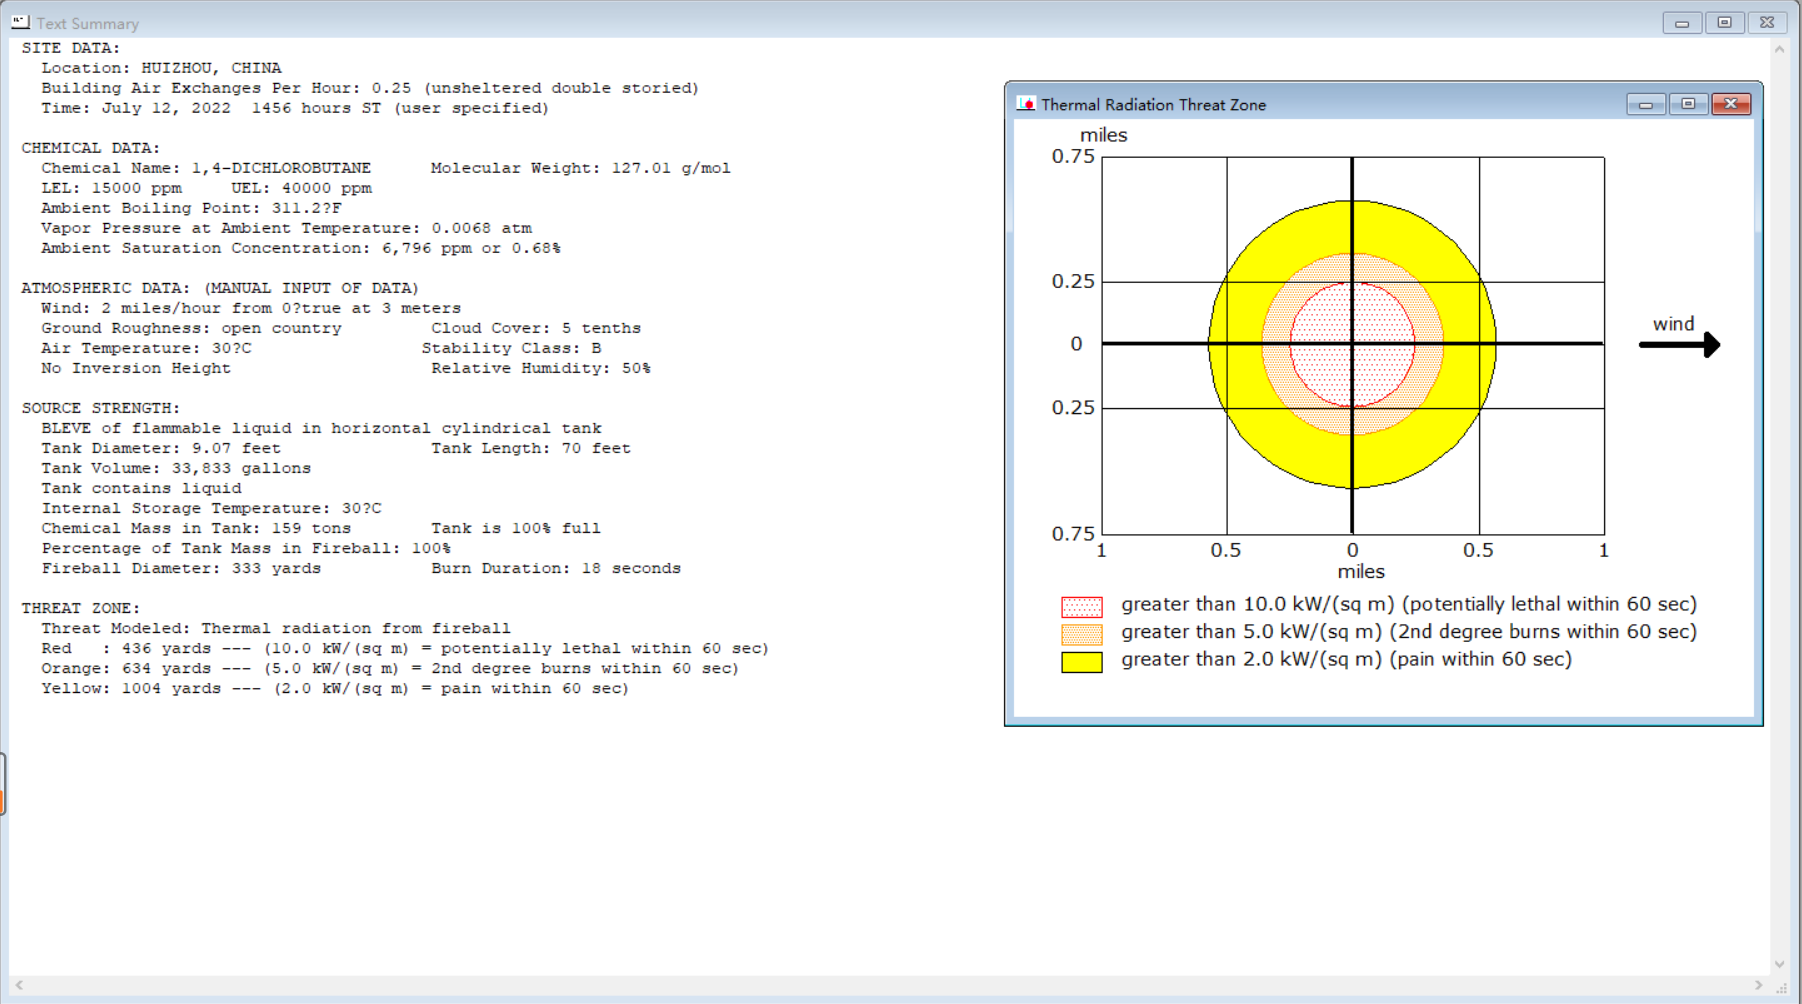Click the 'Yellow: 1004 yards' line
1802x1004 pixels.
click(335, 688)
